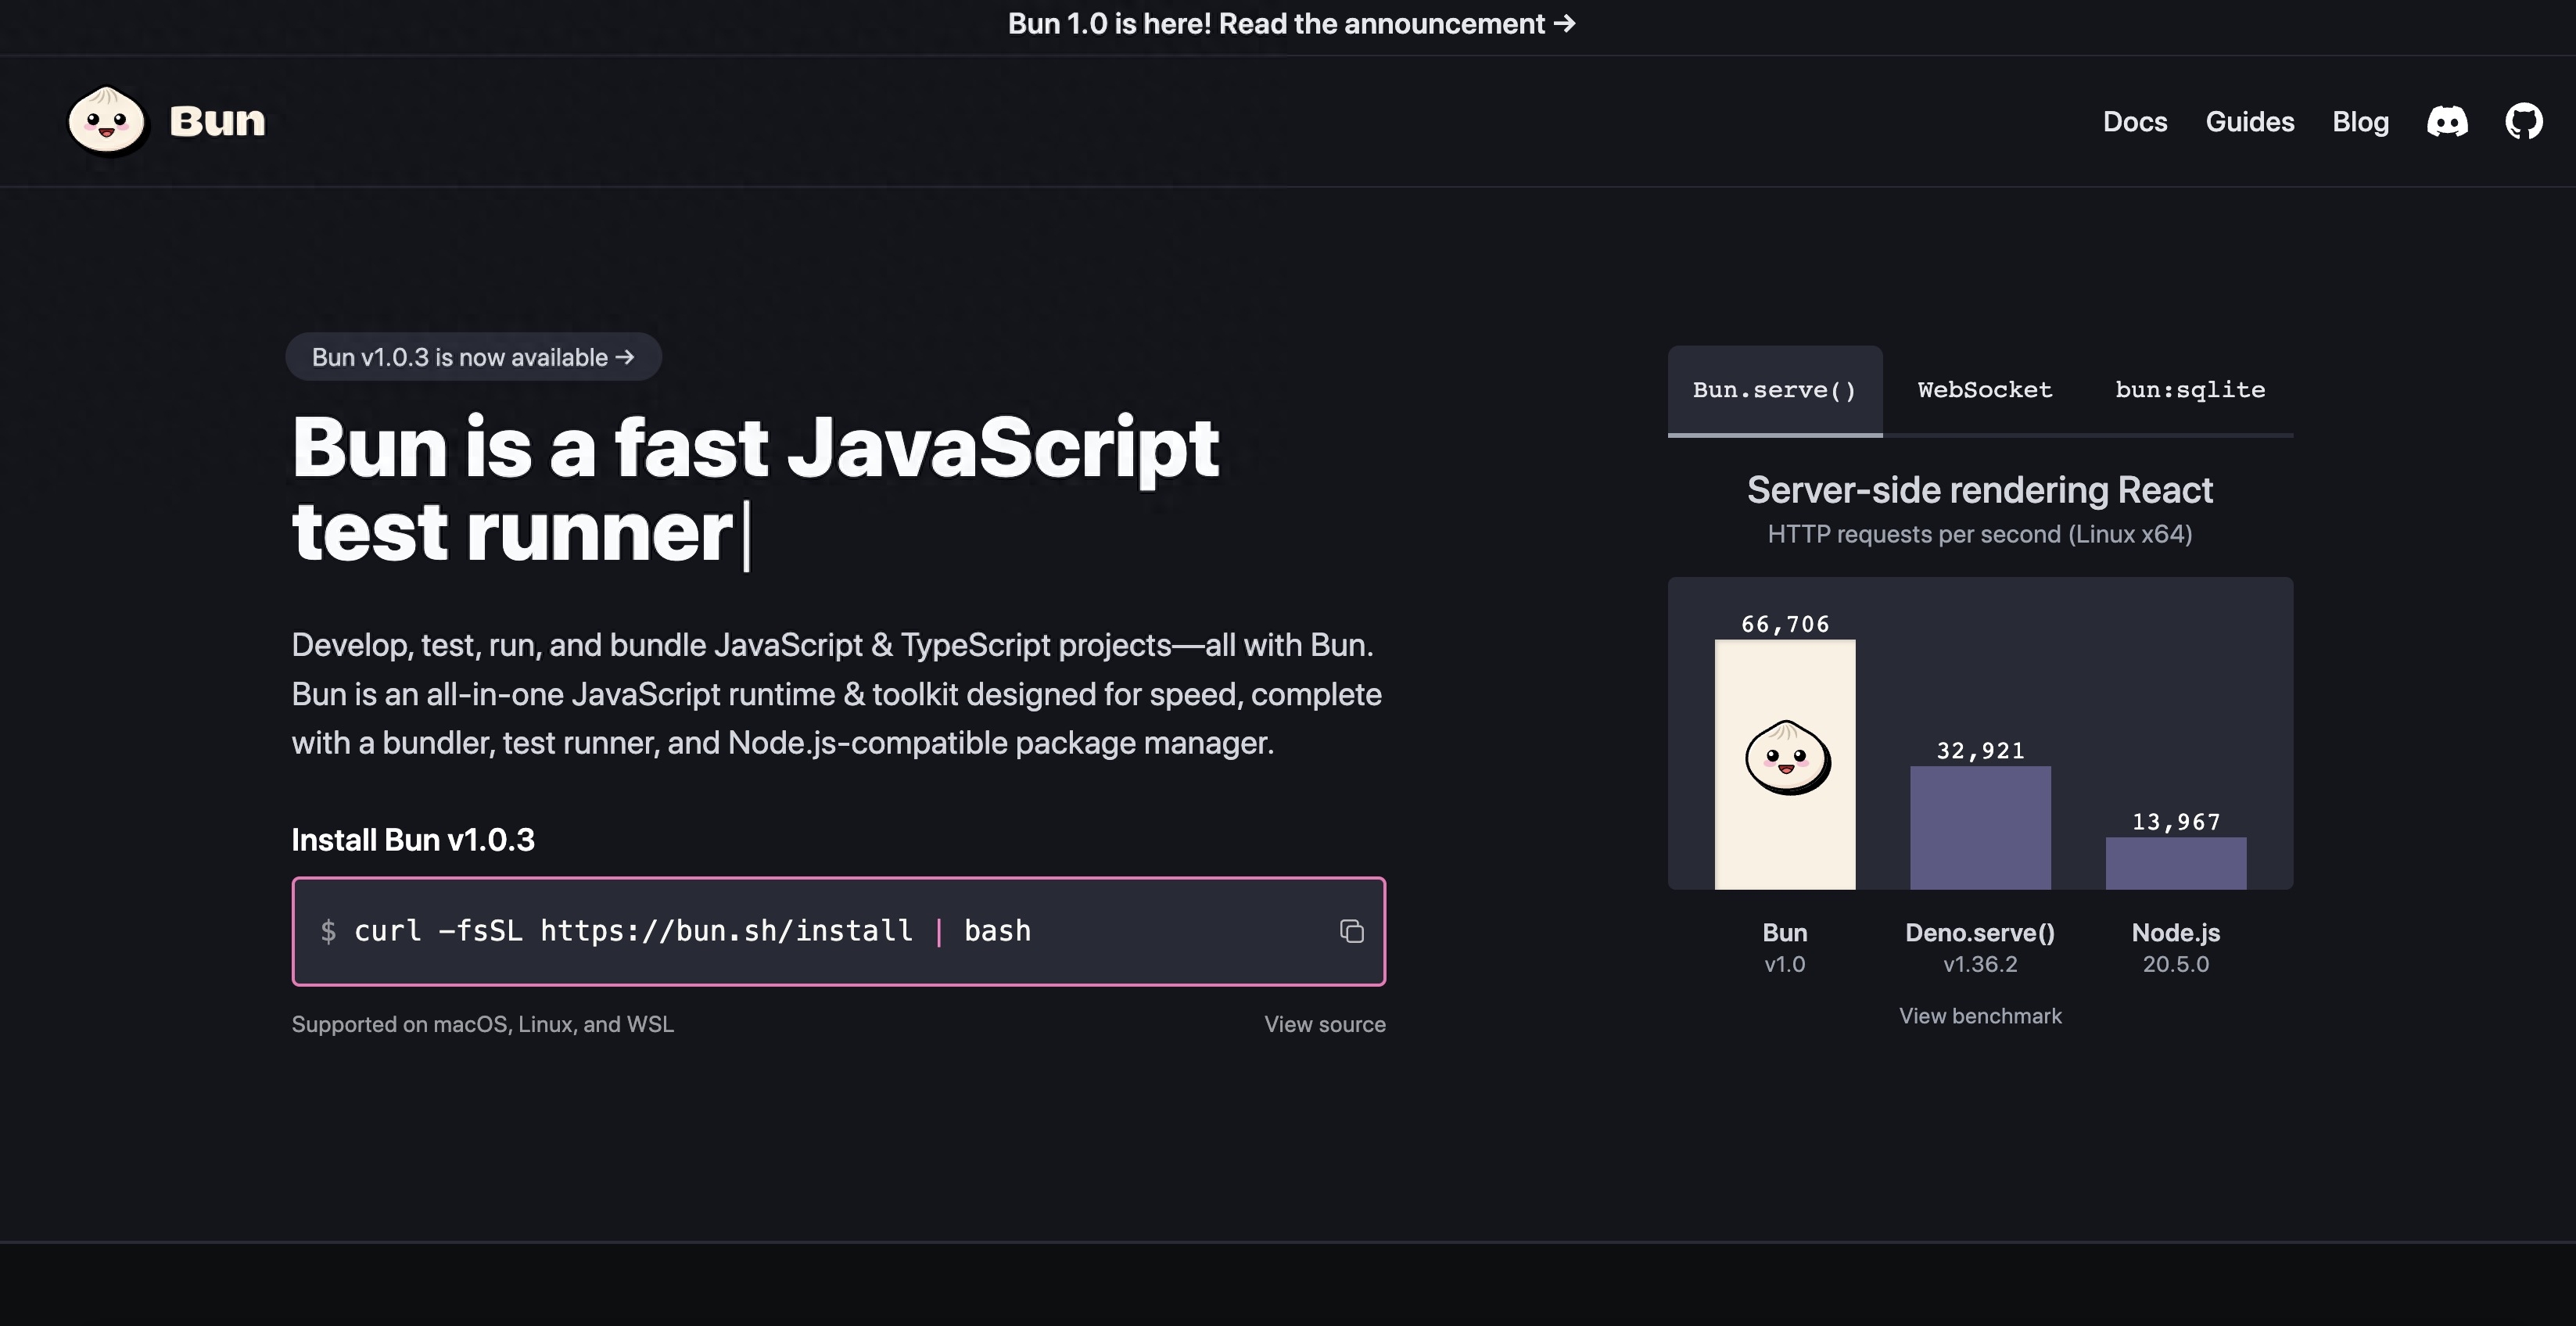Switch to the bun:sqlite benchmark tab
The height and width of the screenshot is (1326, 2576).
point(2190,390)
